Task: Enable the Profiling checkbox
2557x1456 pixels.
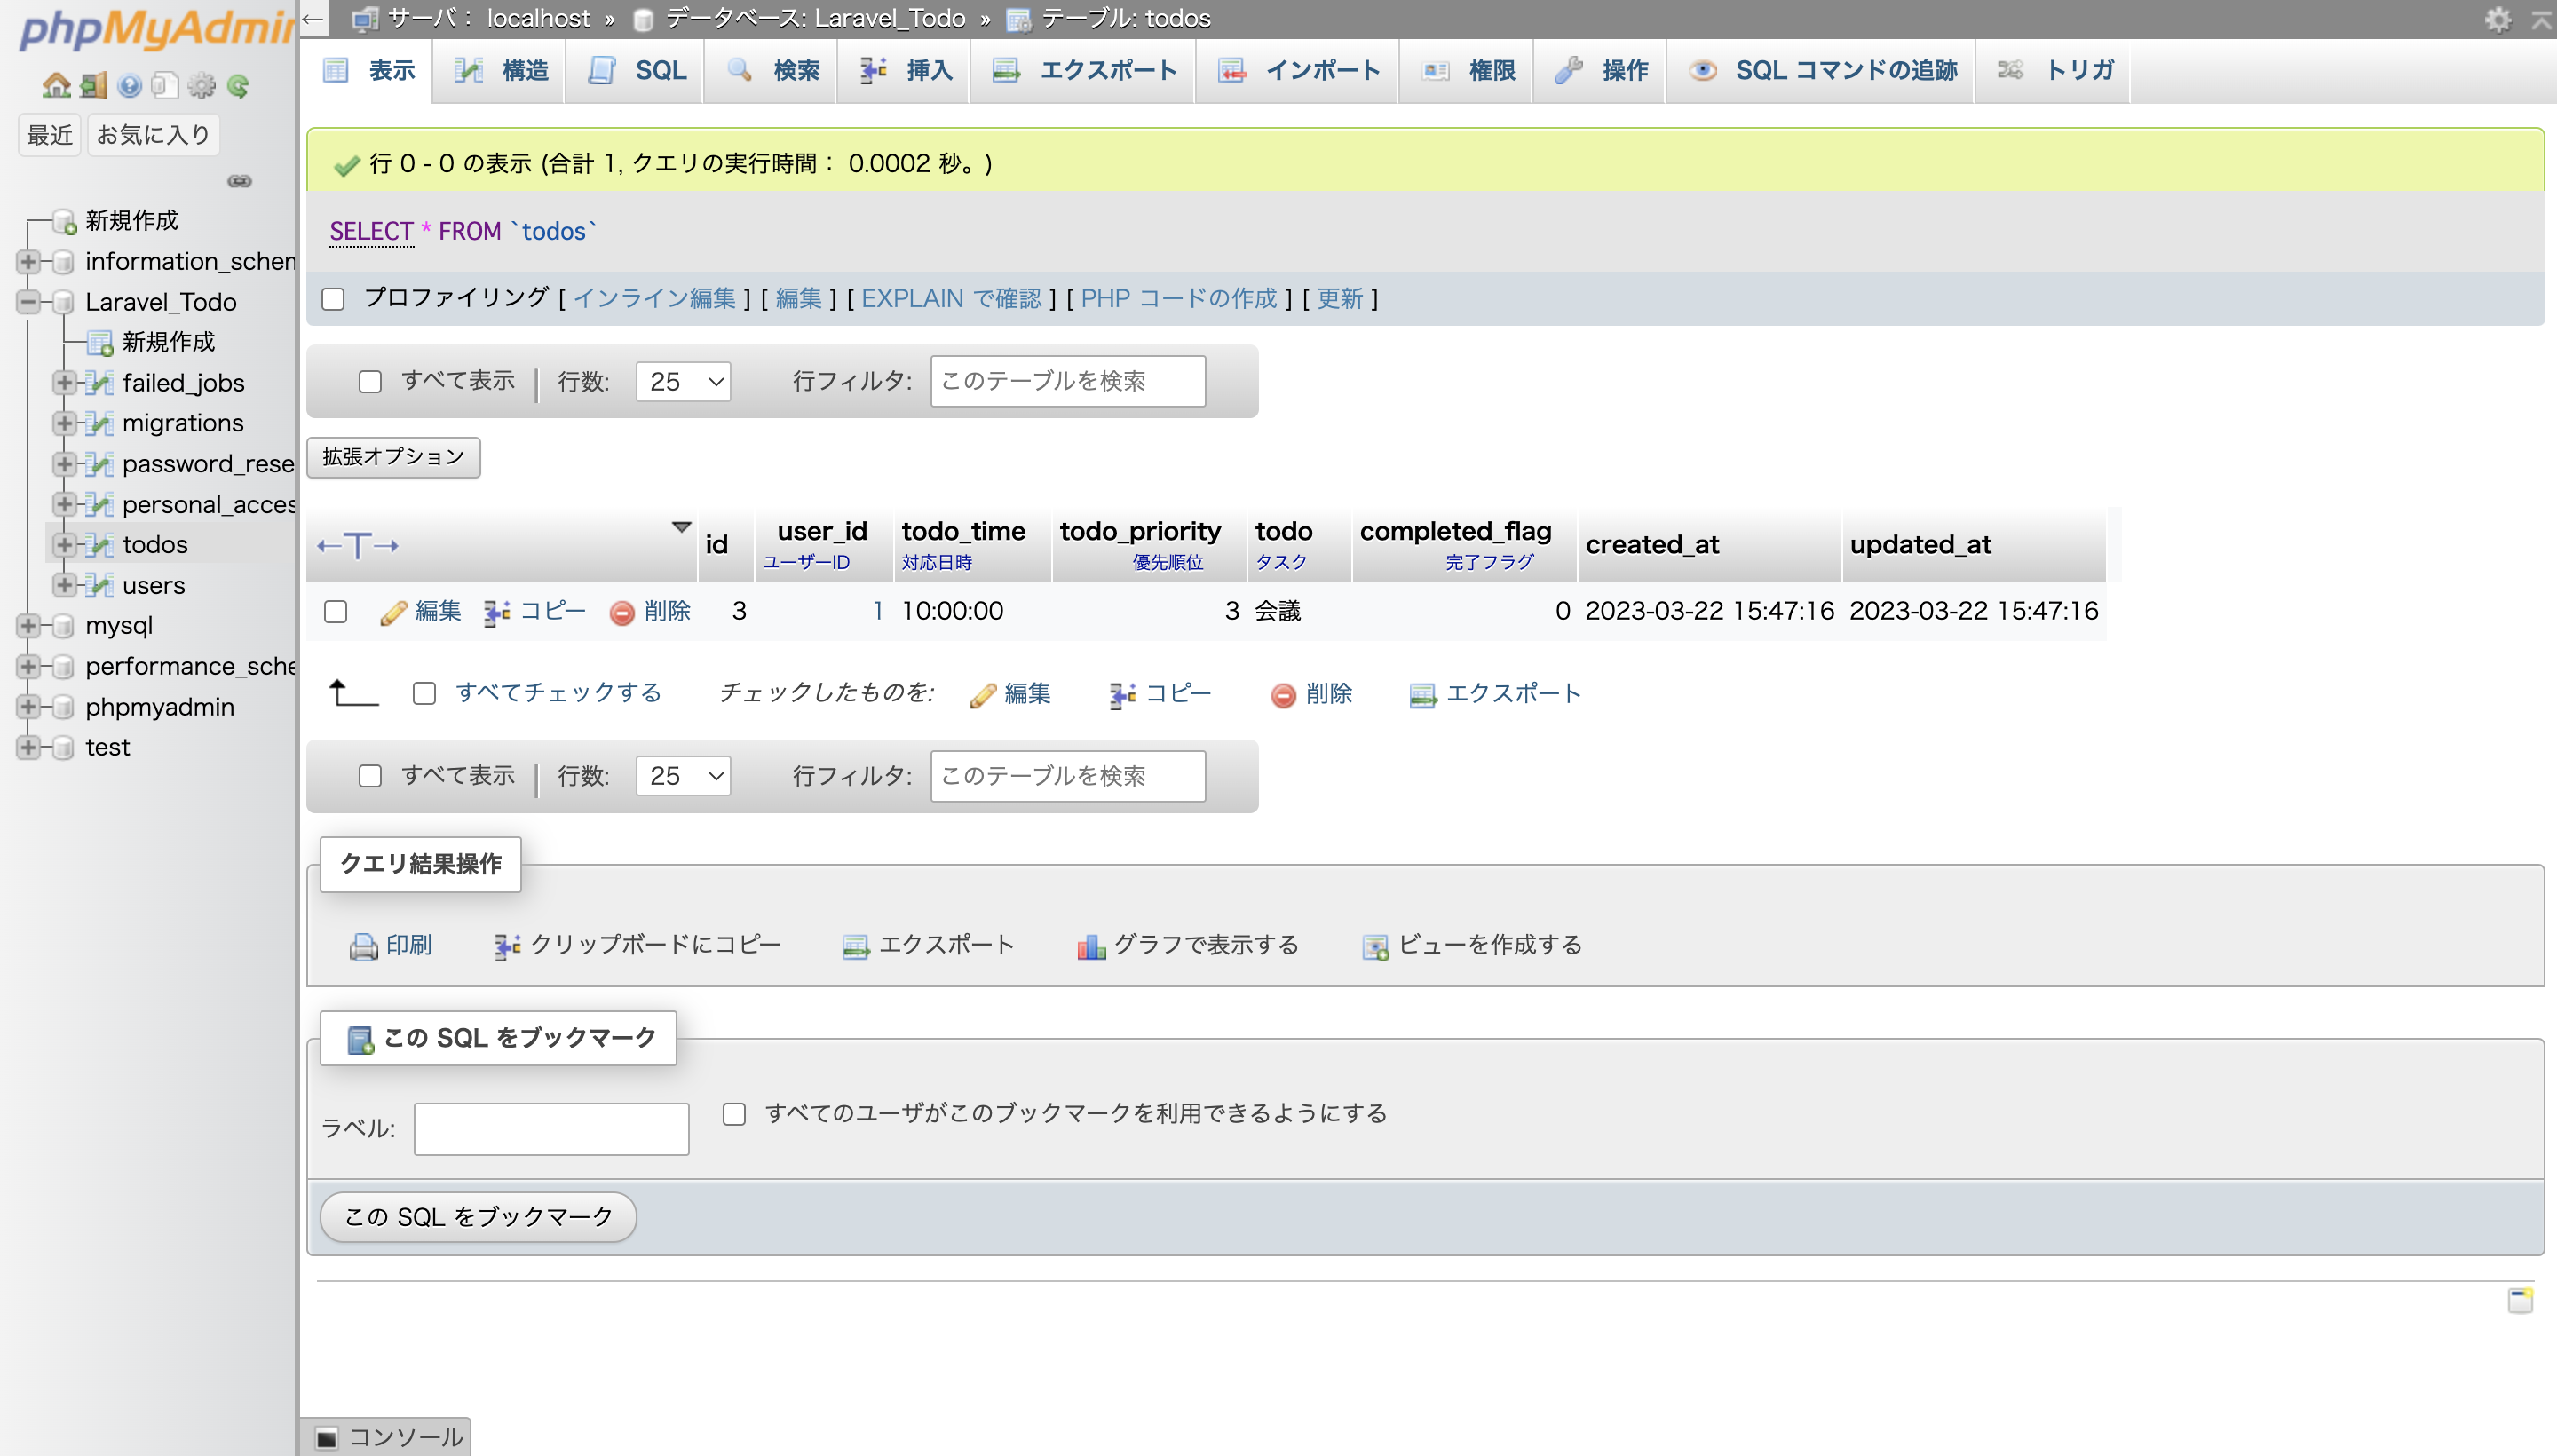Action: click(x=333, y=299)
